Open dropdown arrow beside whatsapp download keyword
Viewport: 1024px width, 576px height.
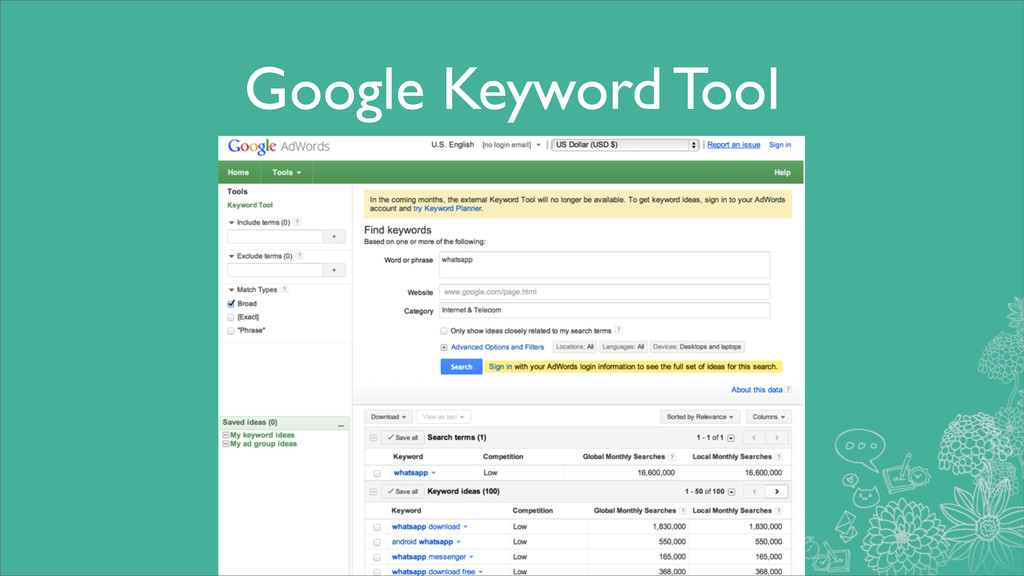click(x=466, y=527)
